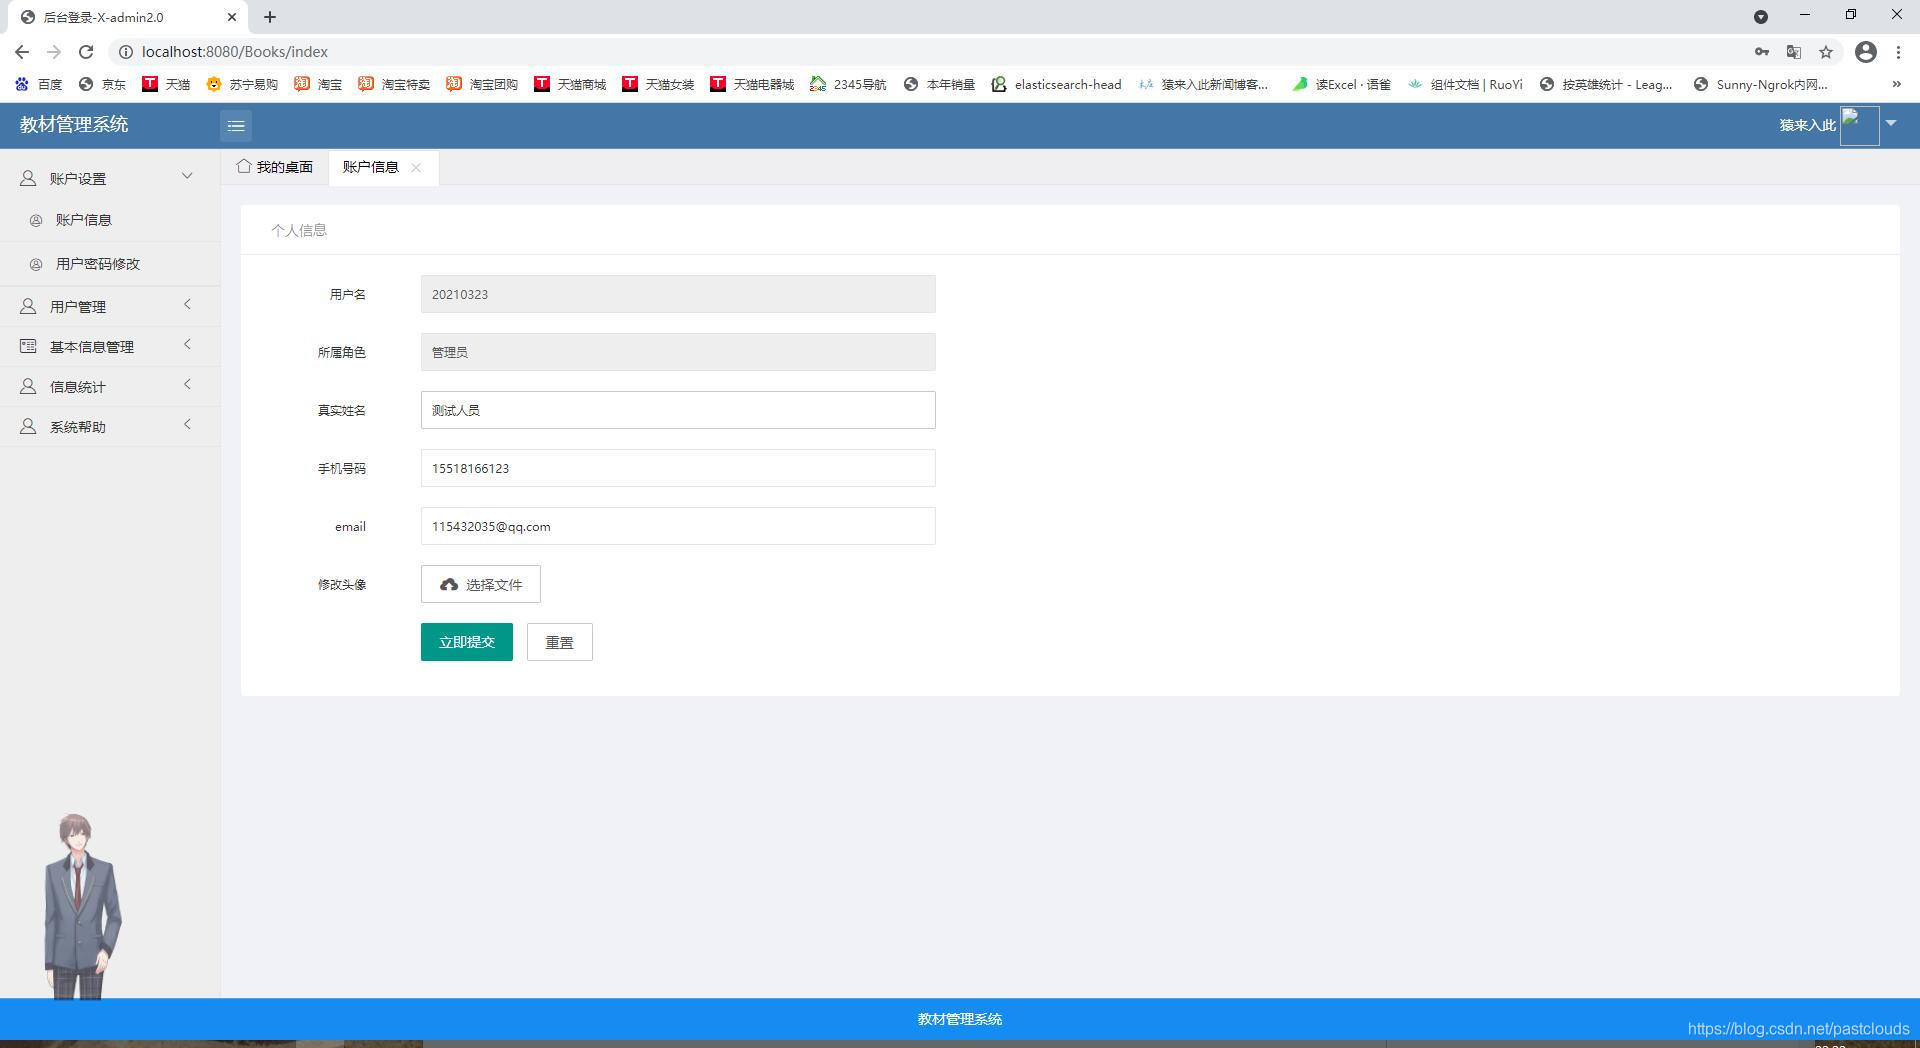The height and width of the screenshot is (1048, 1920).
Task: Open the 天猫商城 bookmark
Action: pyautogui.click(x=570, y=84)
